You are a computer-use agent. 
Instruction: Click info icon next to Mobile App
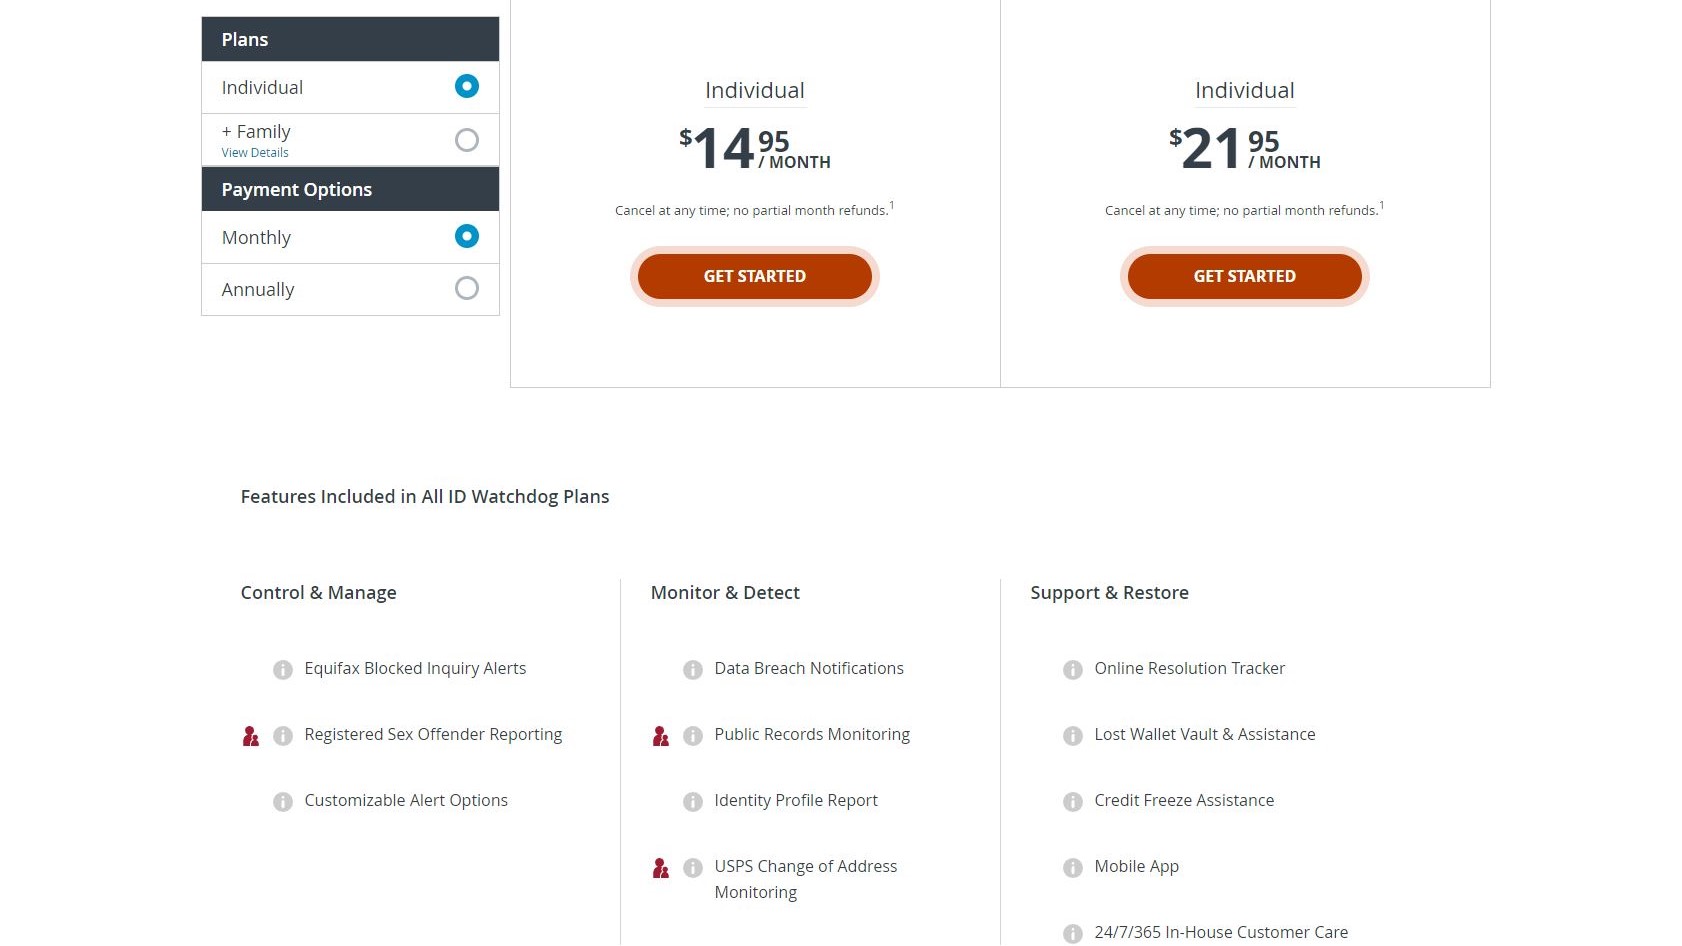pos(1073,868)
